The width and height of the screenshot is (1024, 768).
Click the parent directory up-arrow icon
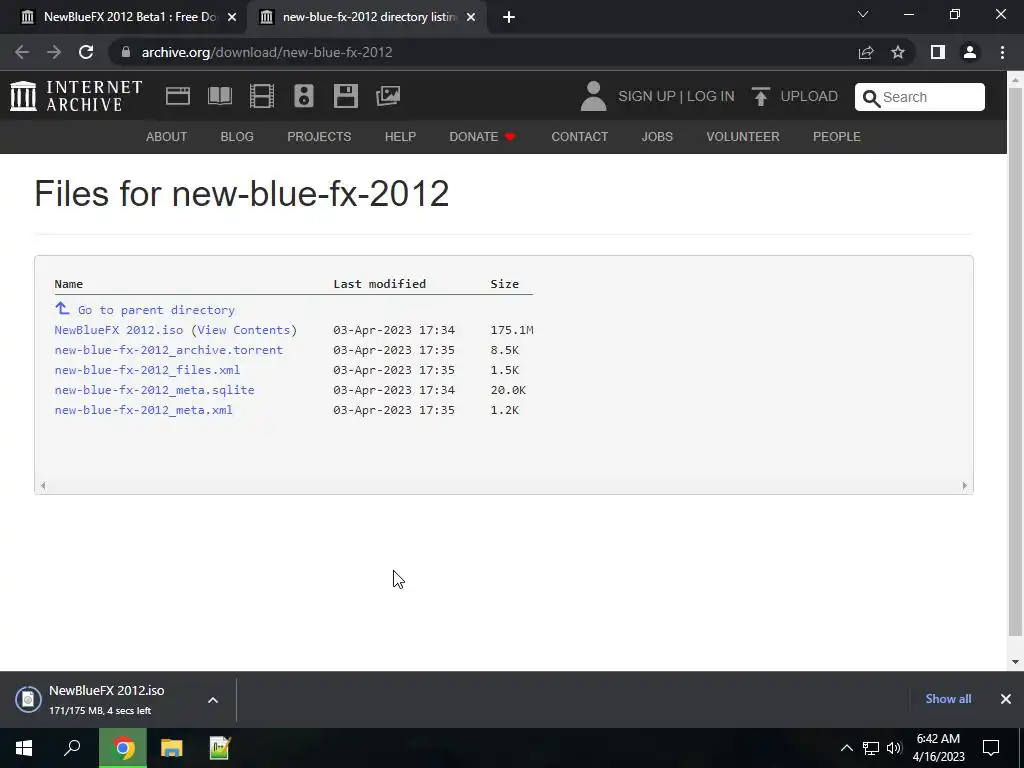[x=62, y=308]
